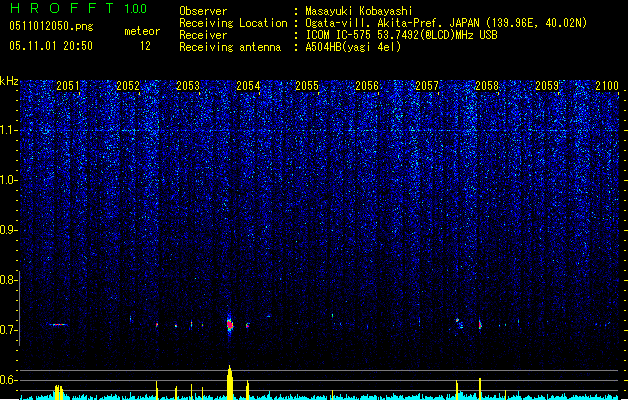Click the long horizontal echo trace before 2051

point(59,324)
